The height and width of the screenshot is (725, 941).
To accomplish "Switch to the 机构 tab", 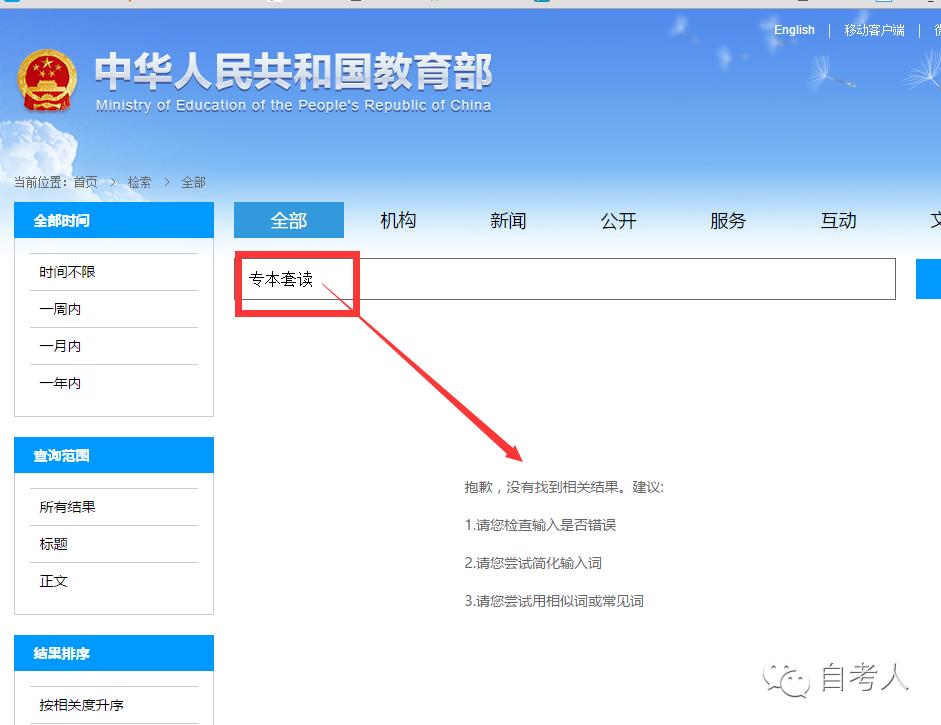I will click(398, 220).
